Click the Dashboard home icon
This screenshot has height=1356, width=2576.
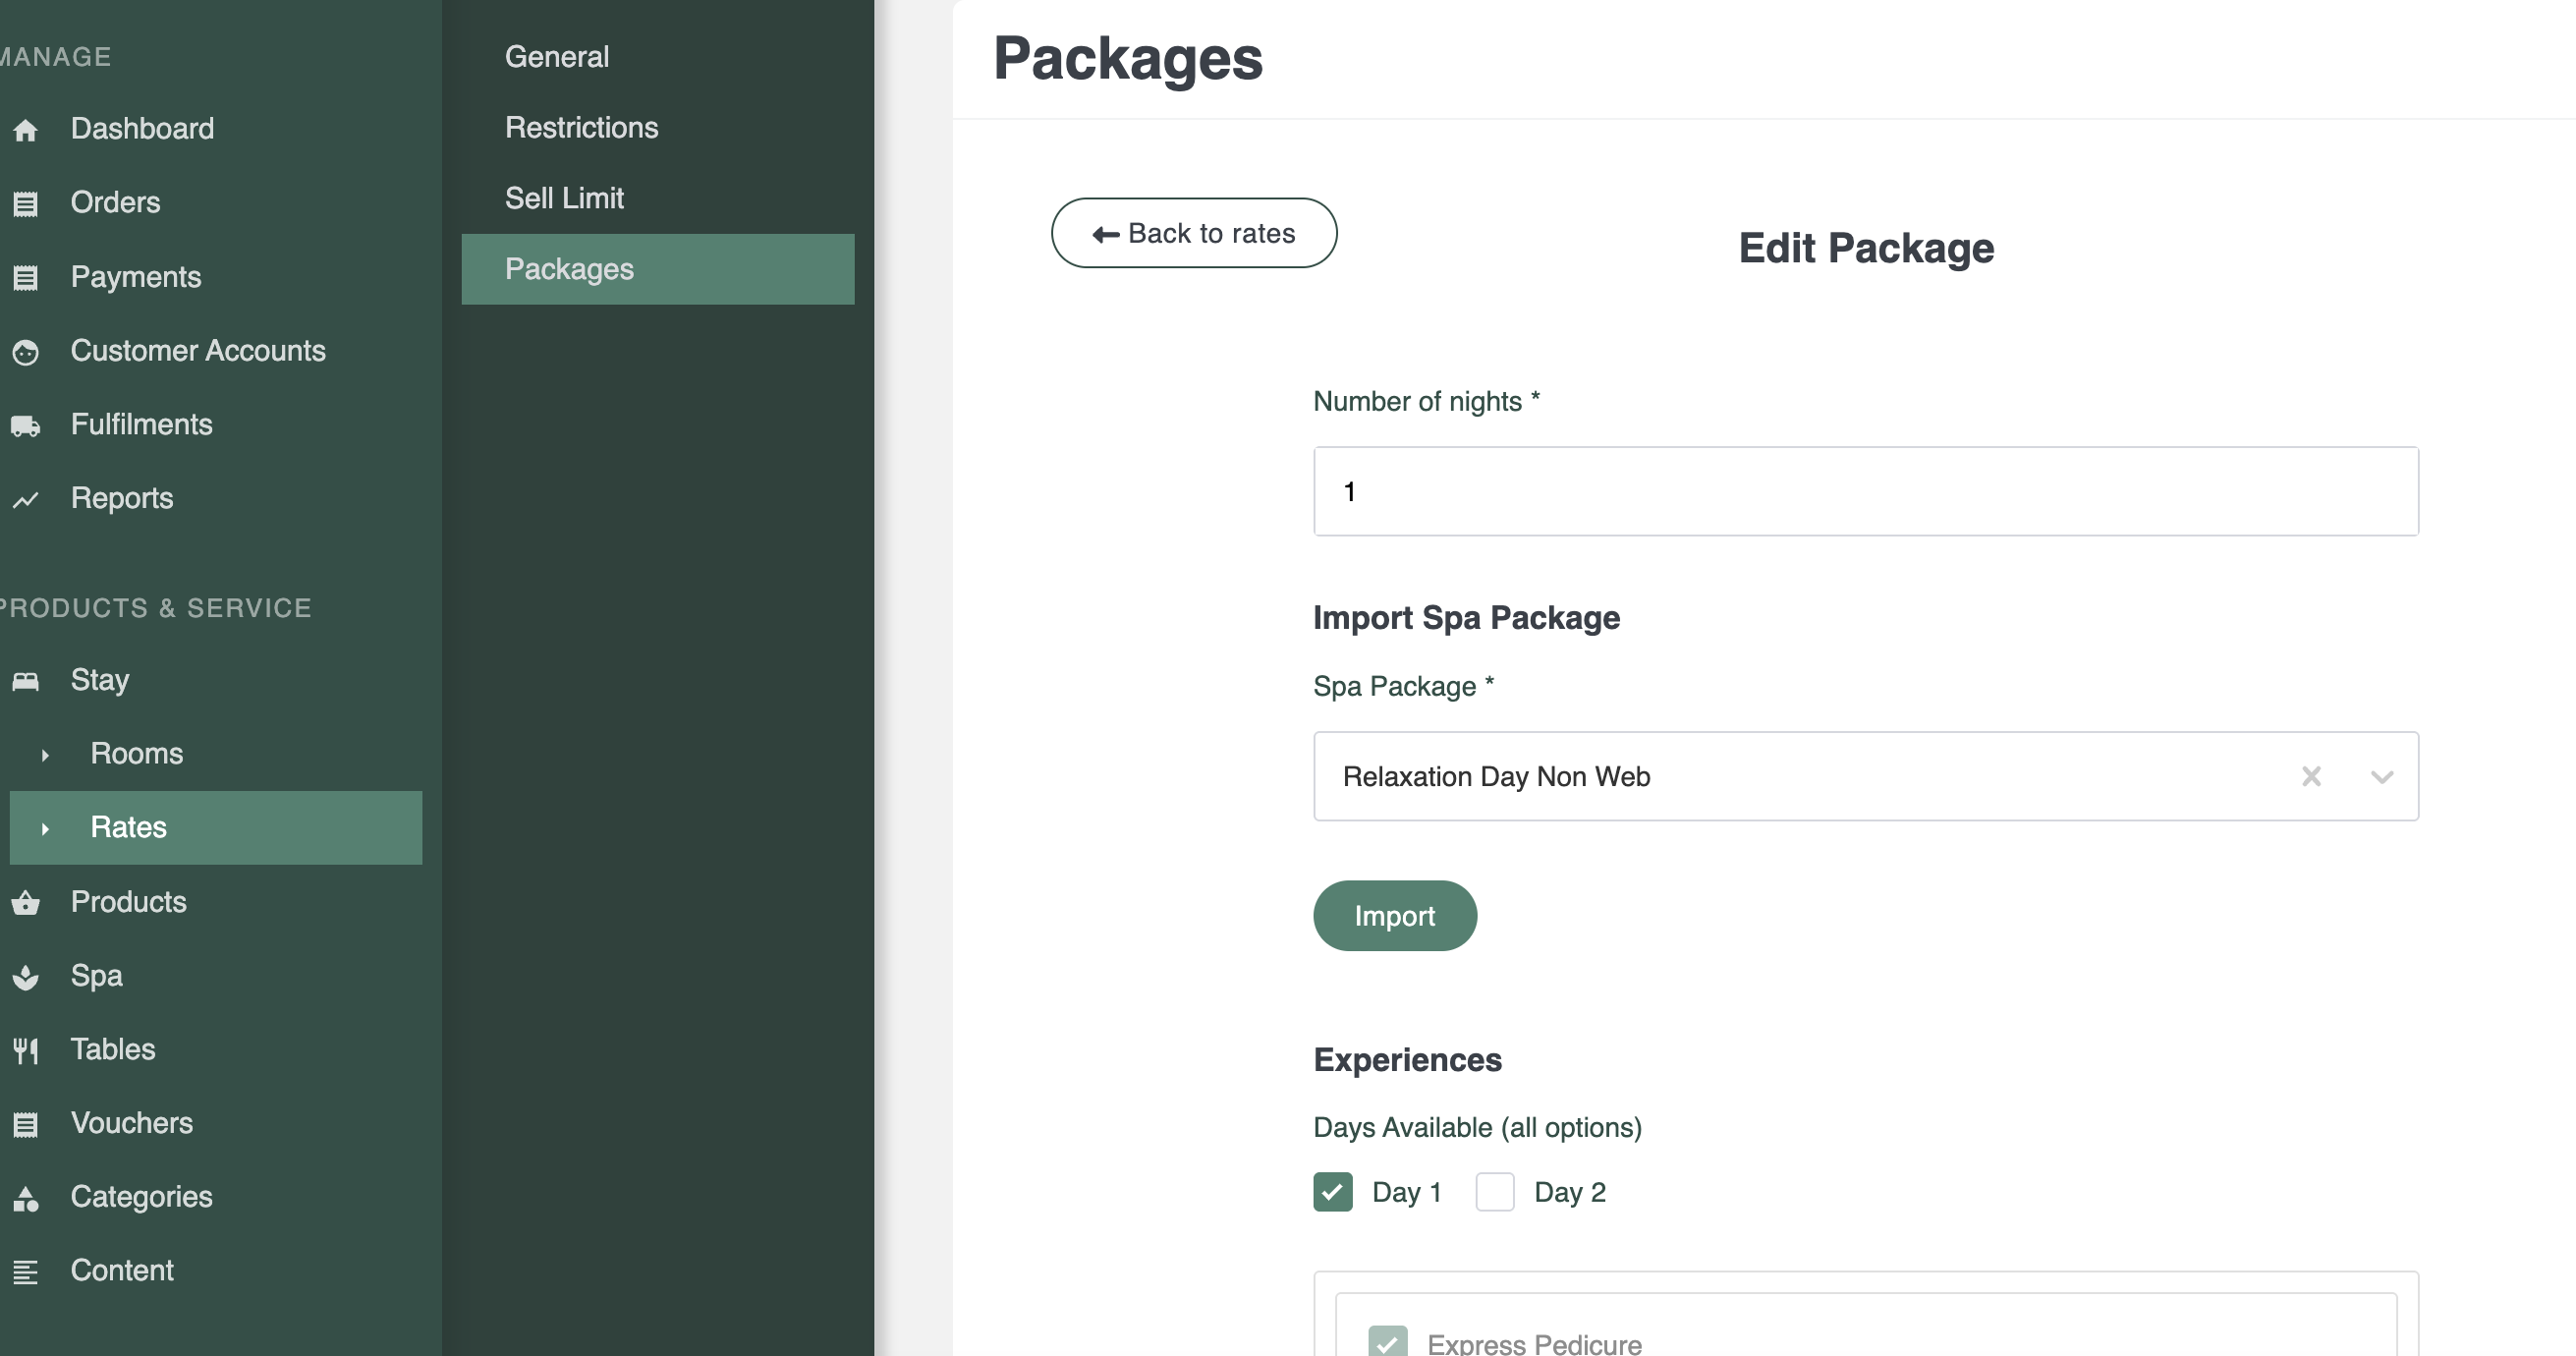[x=26, y=130]
